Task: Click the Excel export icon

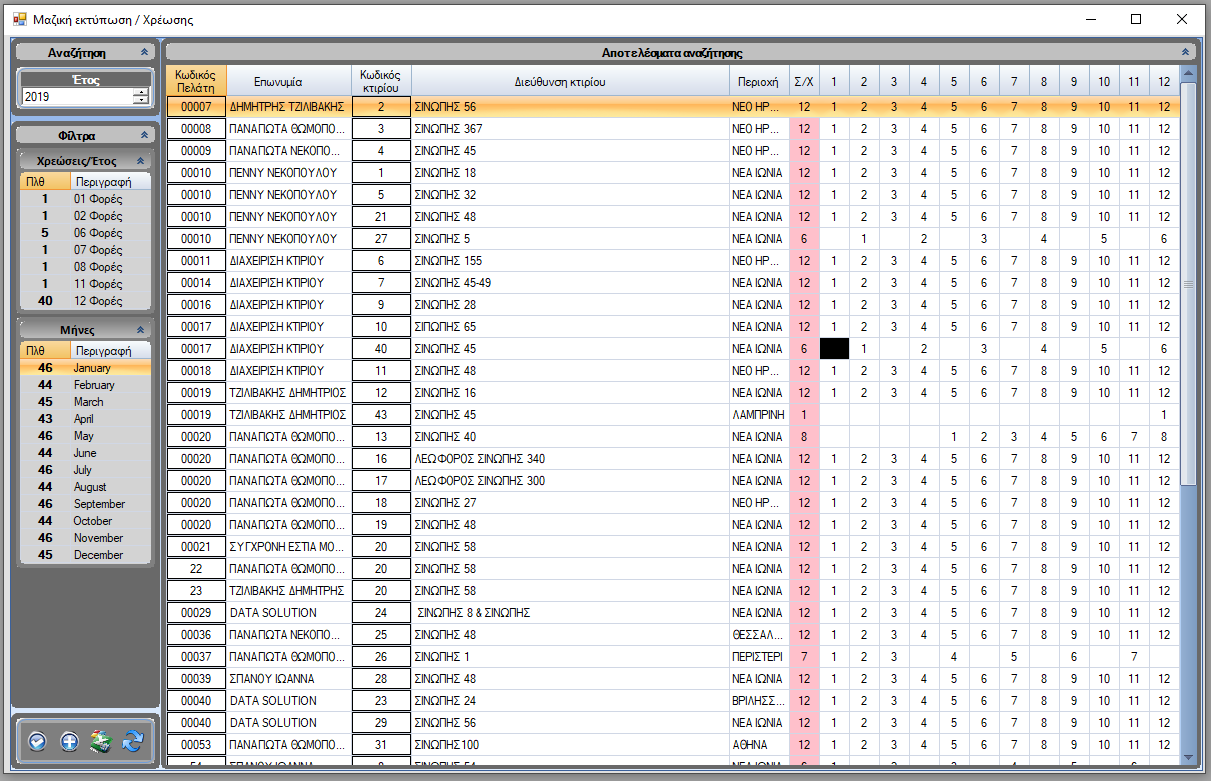Action: 100,741
